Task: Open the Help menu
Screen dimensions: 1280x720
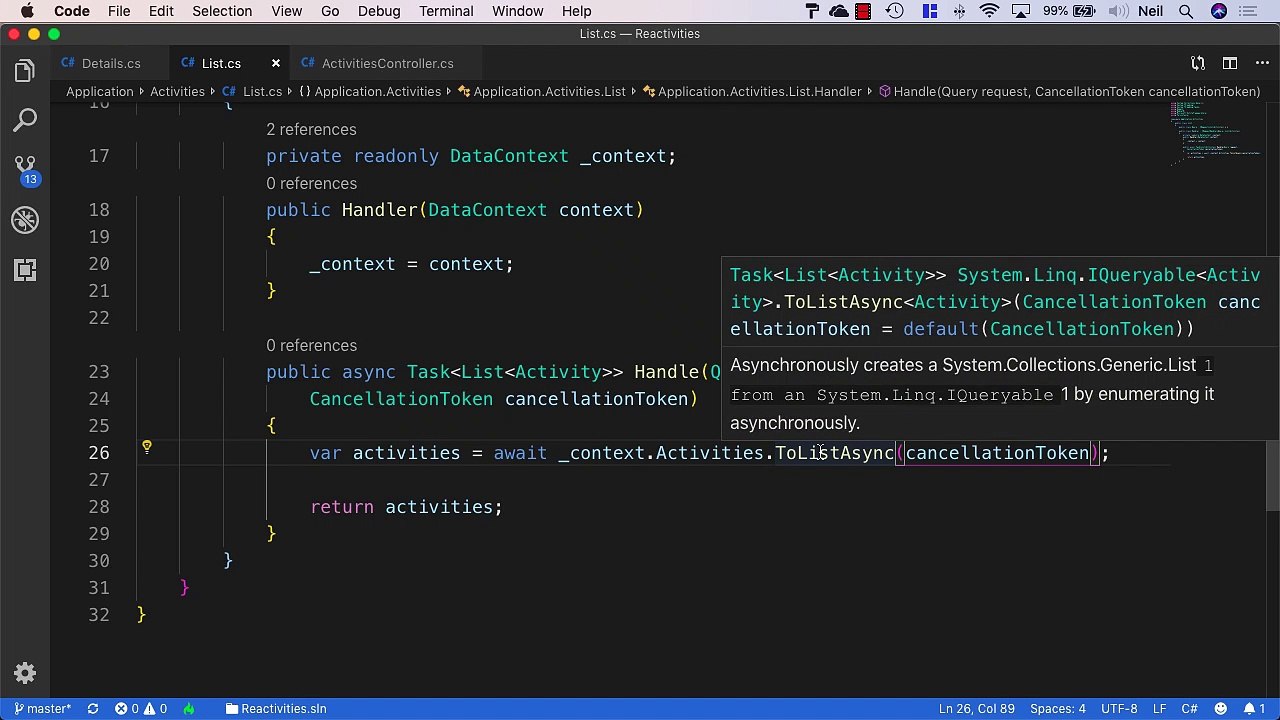Action: [x=577, y=11]
